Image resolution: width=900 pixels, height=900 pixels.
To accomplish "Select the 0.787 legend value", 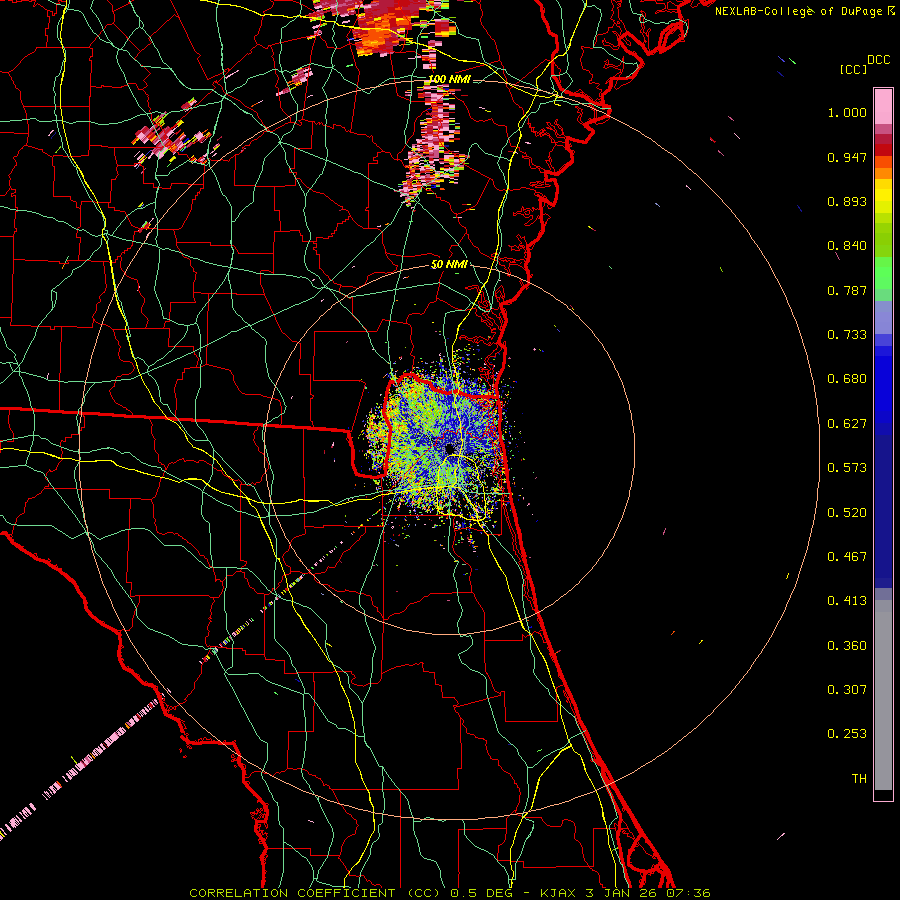I will point(847,290).
